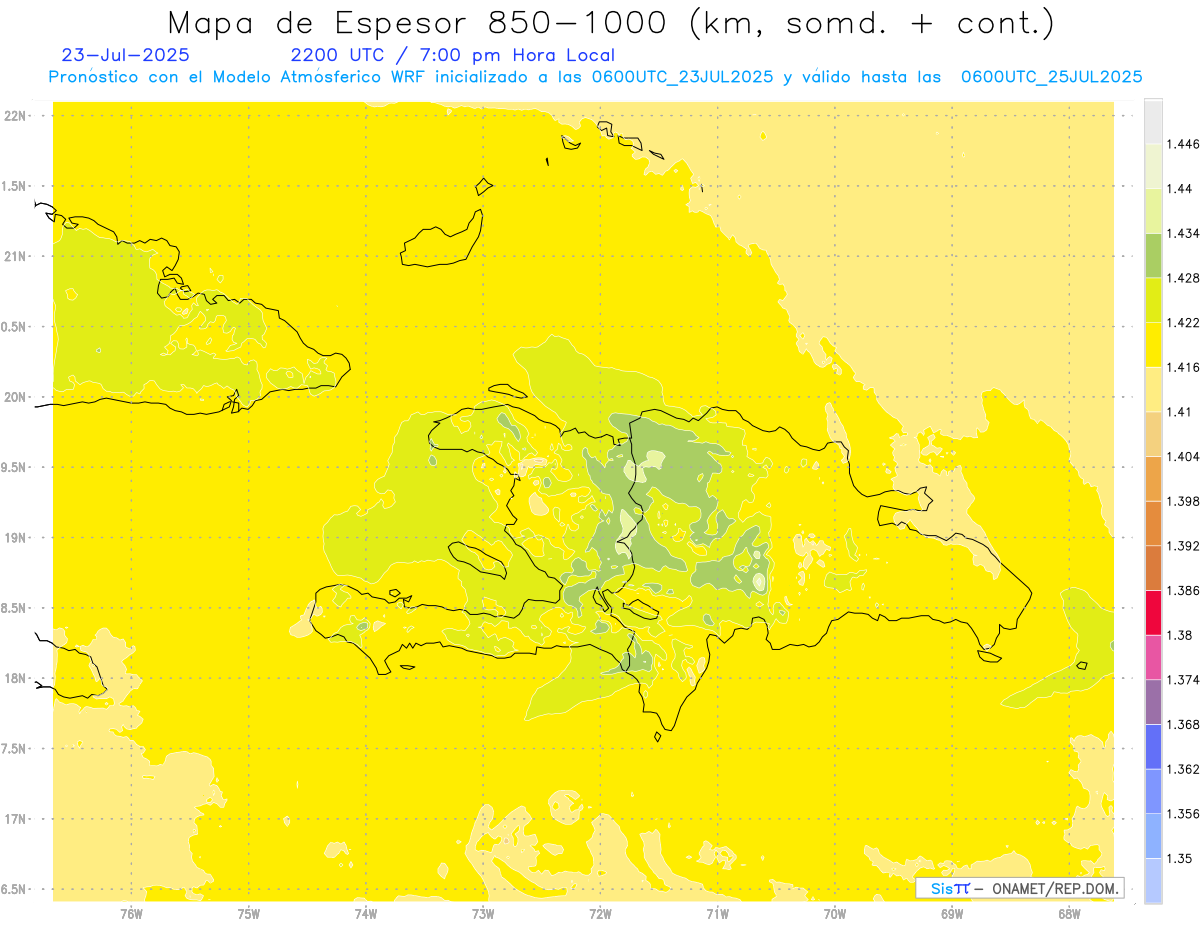
Task: Click the legend value '1.35'
Action: click(1179, 858)
